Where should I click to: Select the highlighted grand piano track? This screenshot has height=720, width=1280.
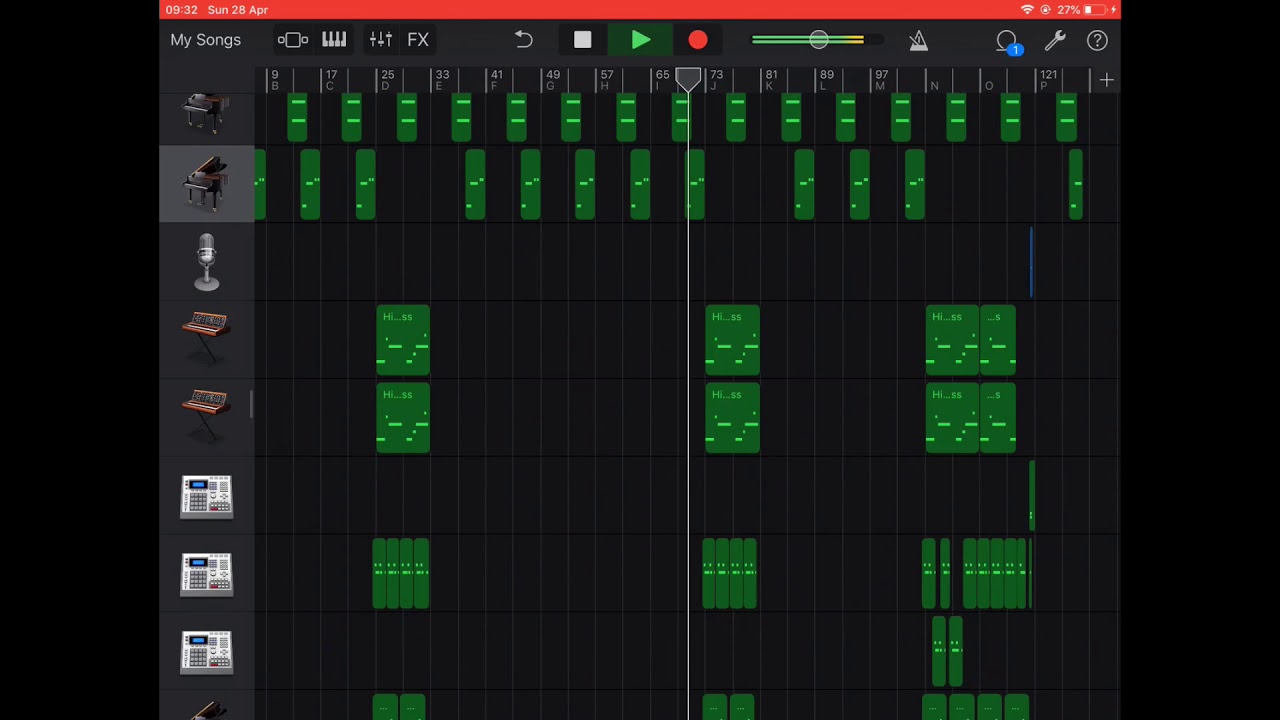pyautogui.click(x=206, y=183)
